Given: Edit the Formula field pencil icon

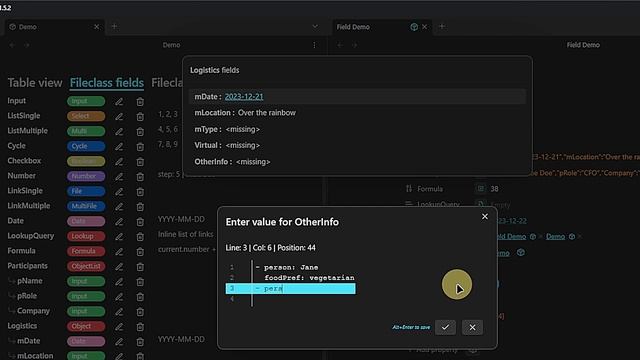Looking at the screenshot, I should (x=119, y=252).
